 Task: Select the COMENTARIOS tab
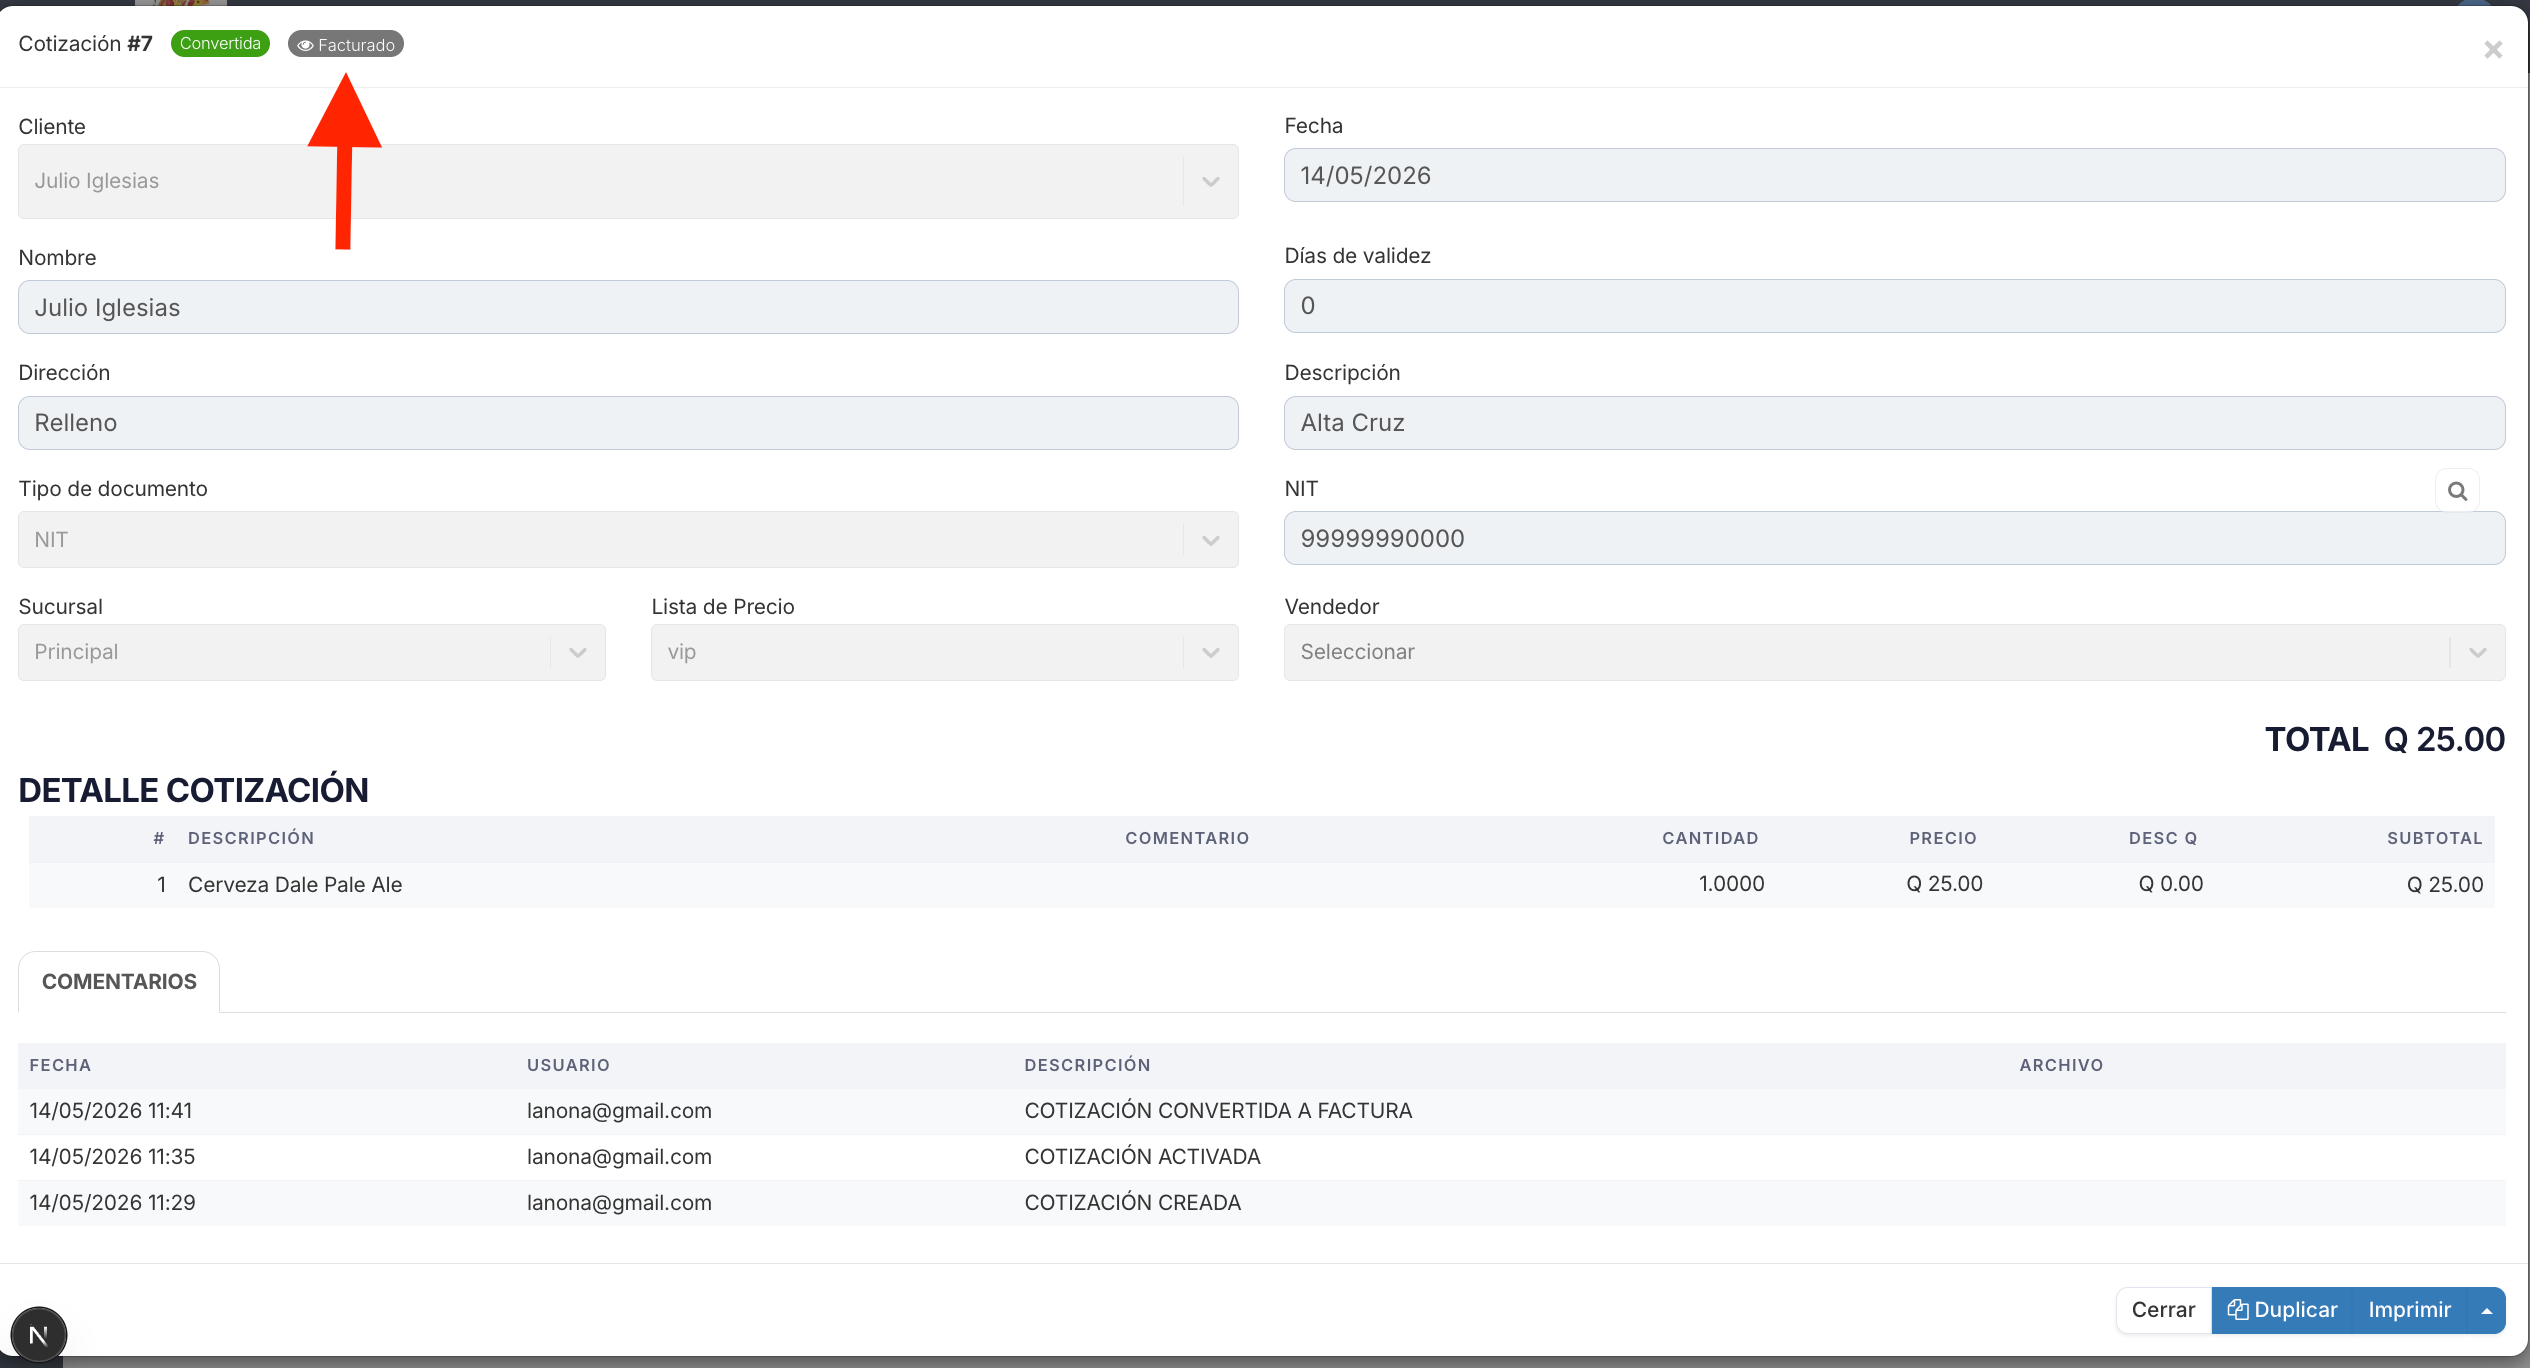click(119, 982)
